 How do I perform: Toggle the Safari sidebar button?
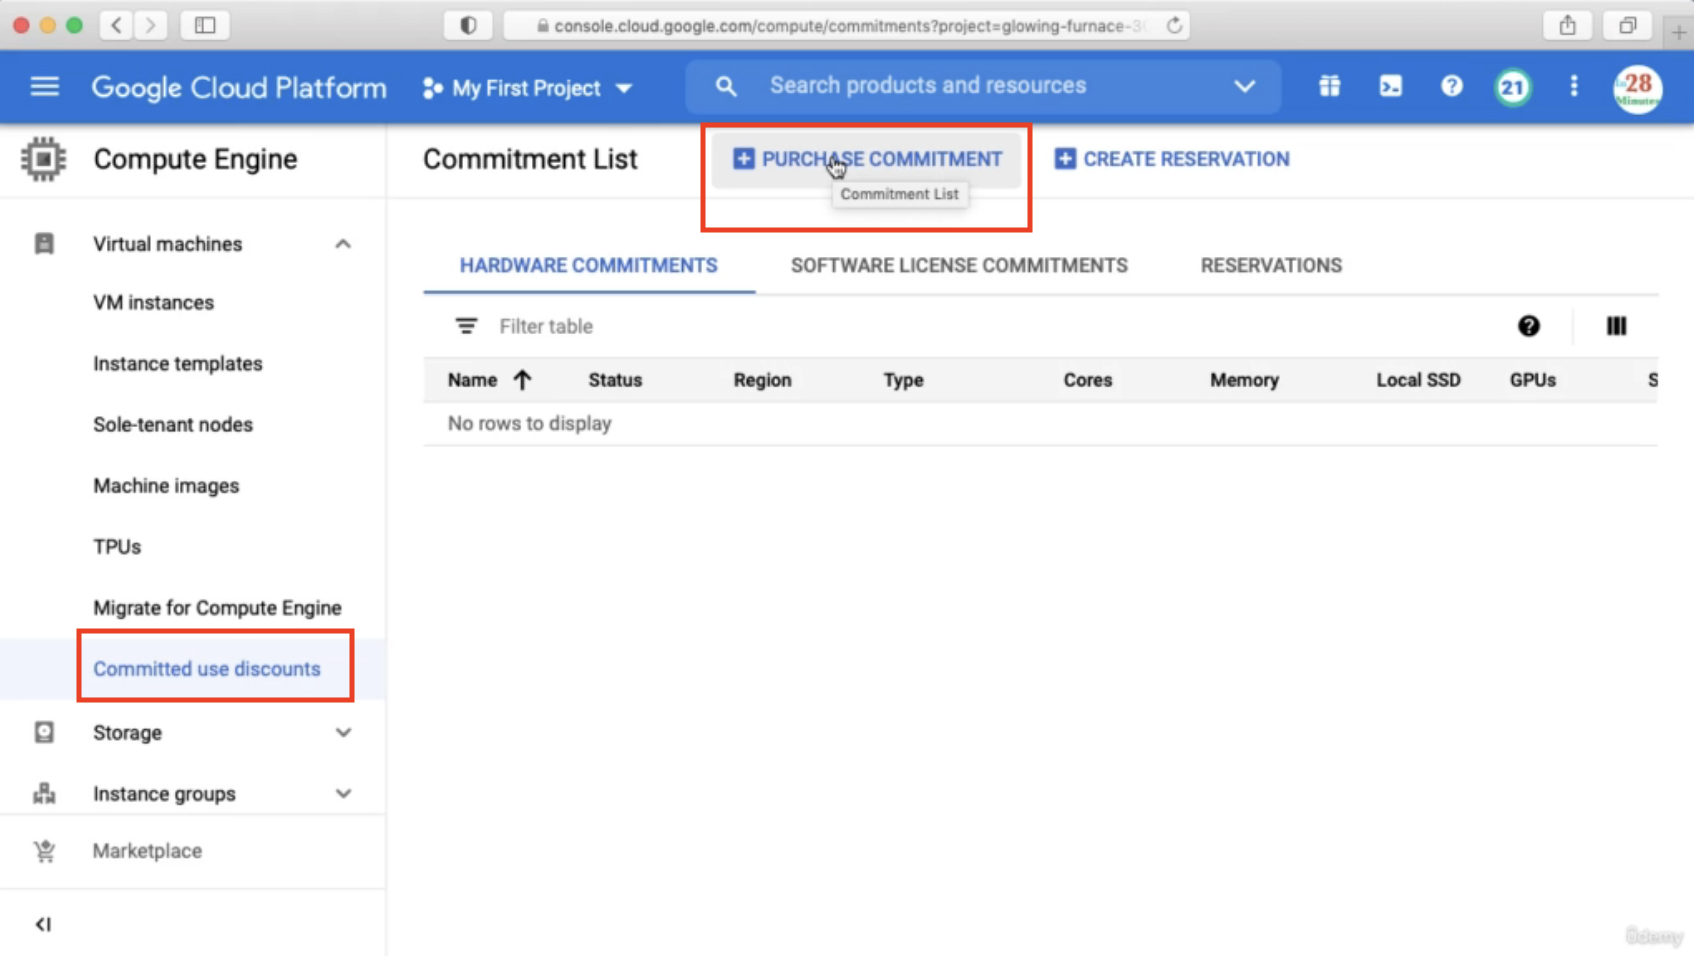coord(205,25)
